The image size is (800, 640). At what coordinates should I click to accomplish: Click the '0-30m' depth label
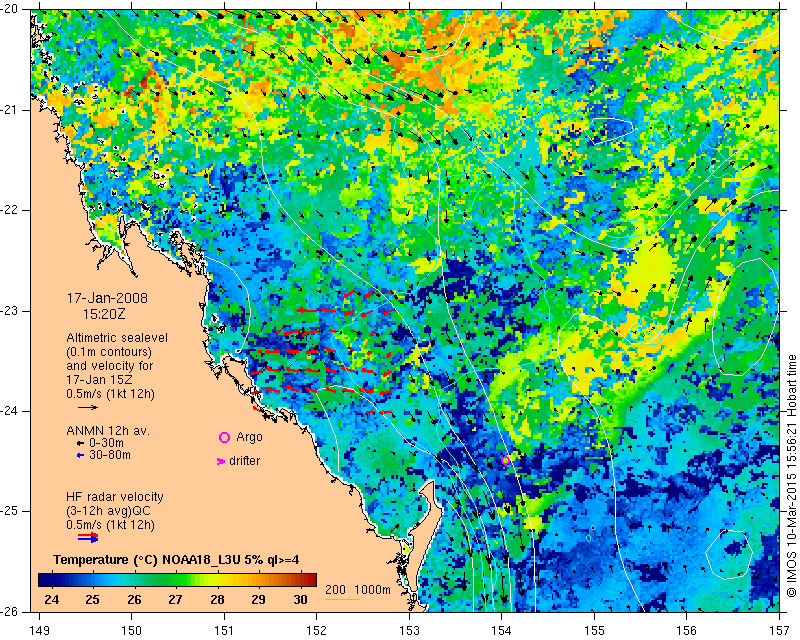tap(106, 443)
